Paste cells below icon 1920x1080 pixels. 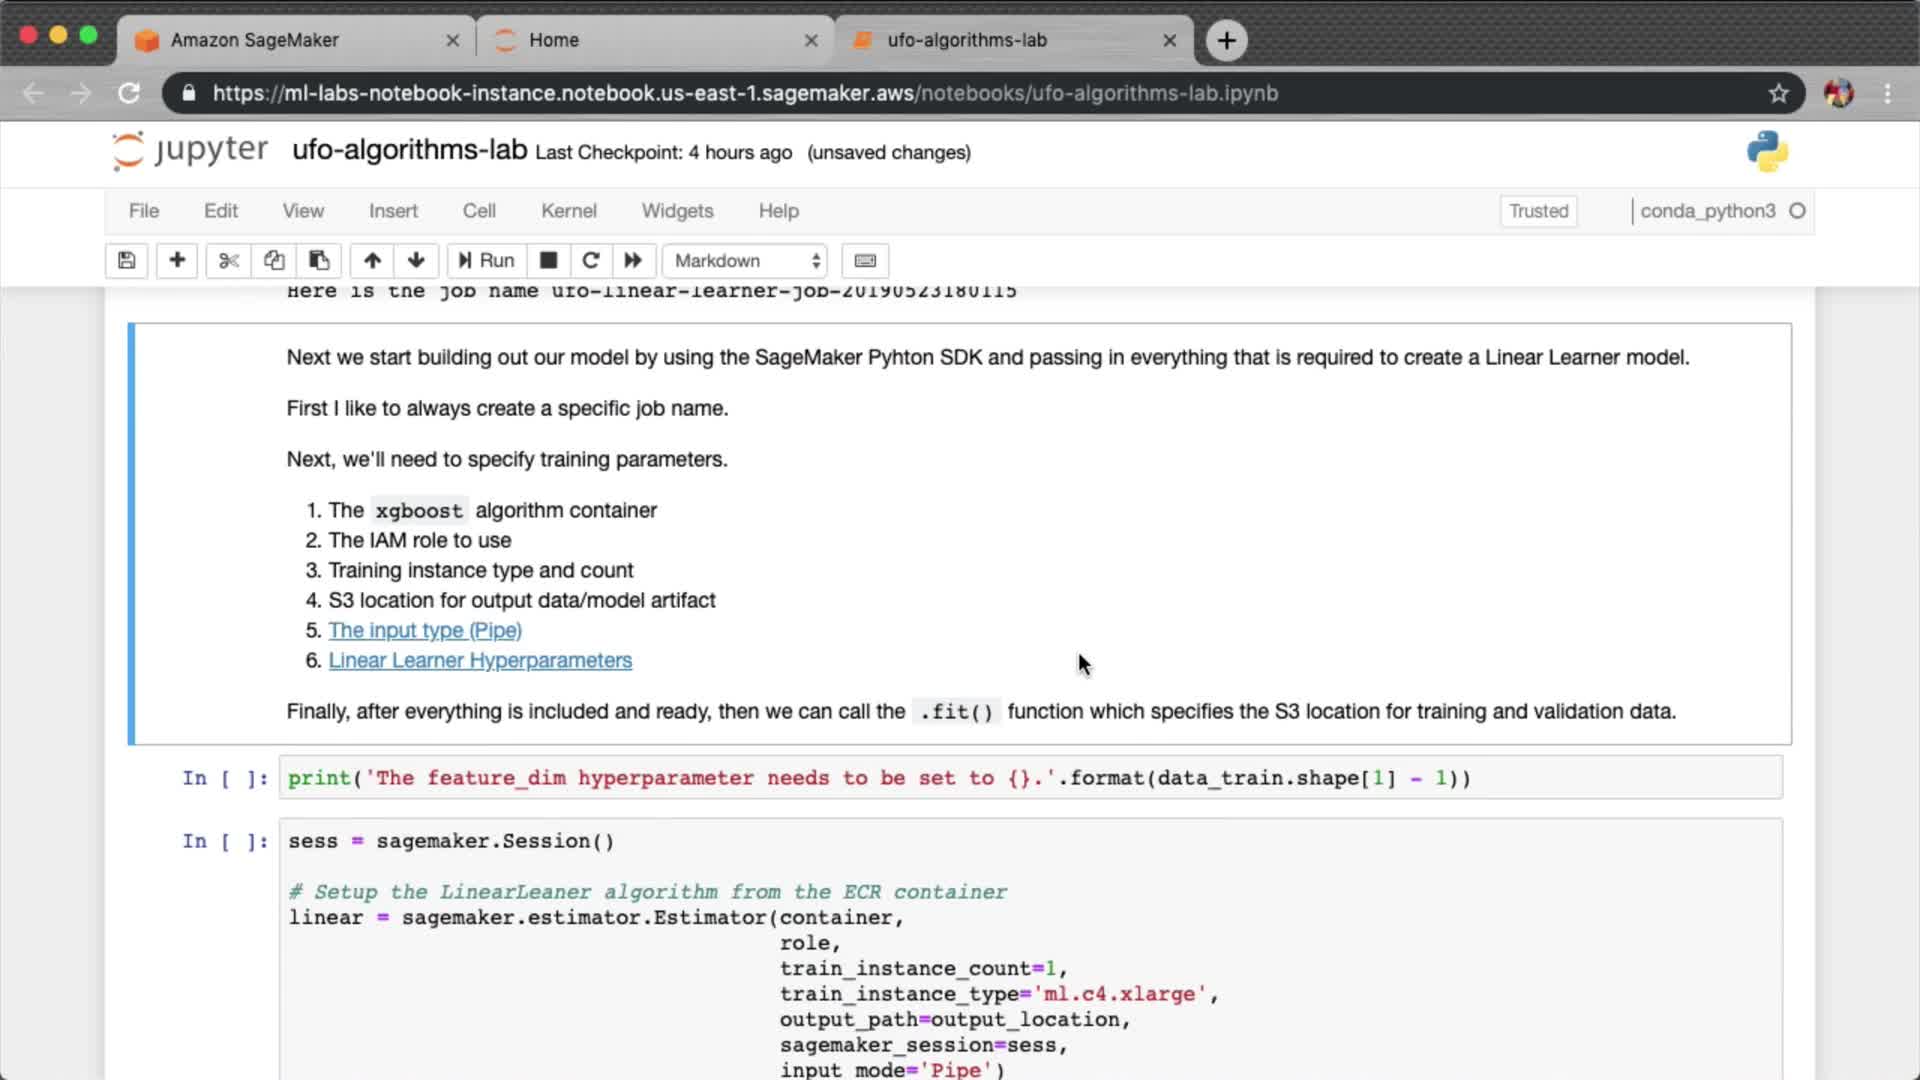pos(319,260)
